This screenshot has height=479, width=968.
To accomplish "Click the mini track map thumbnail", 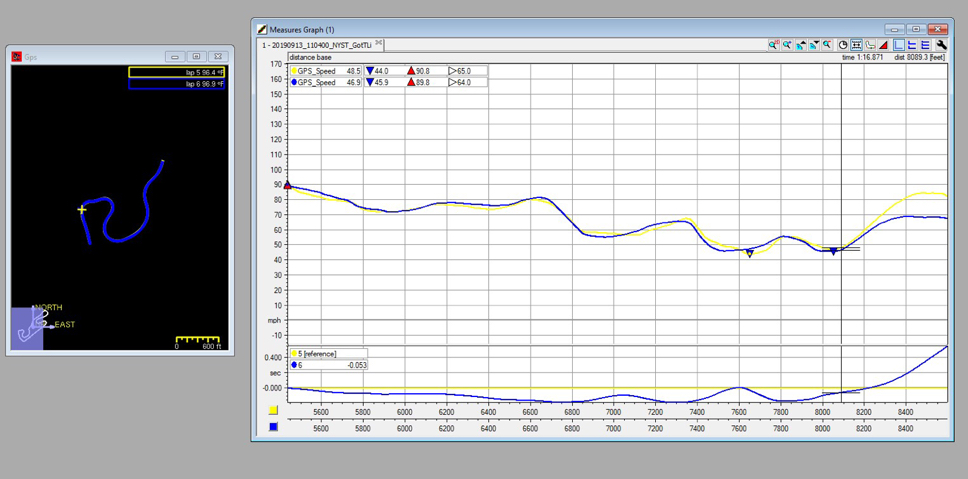I will point(28,328).
